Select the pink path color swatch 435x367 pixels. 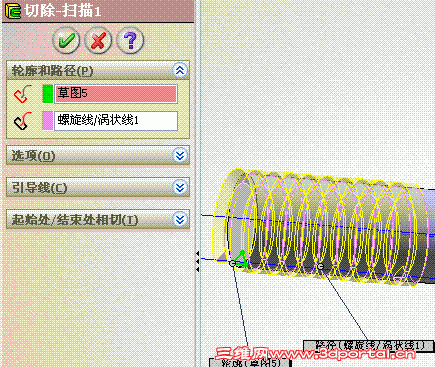point(48,121)
